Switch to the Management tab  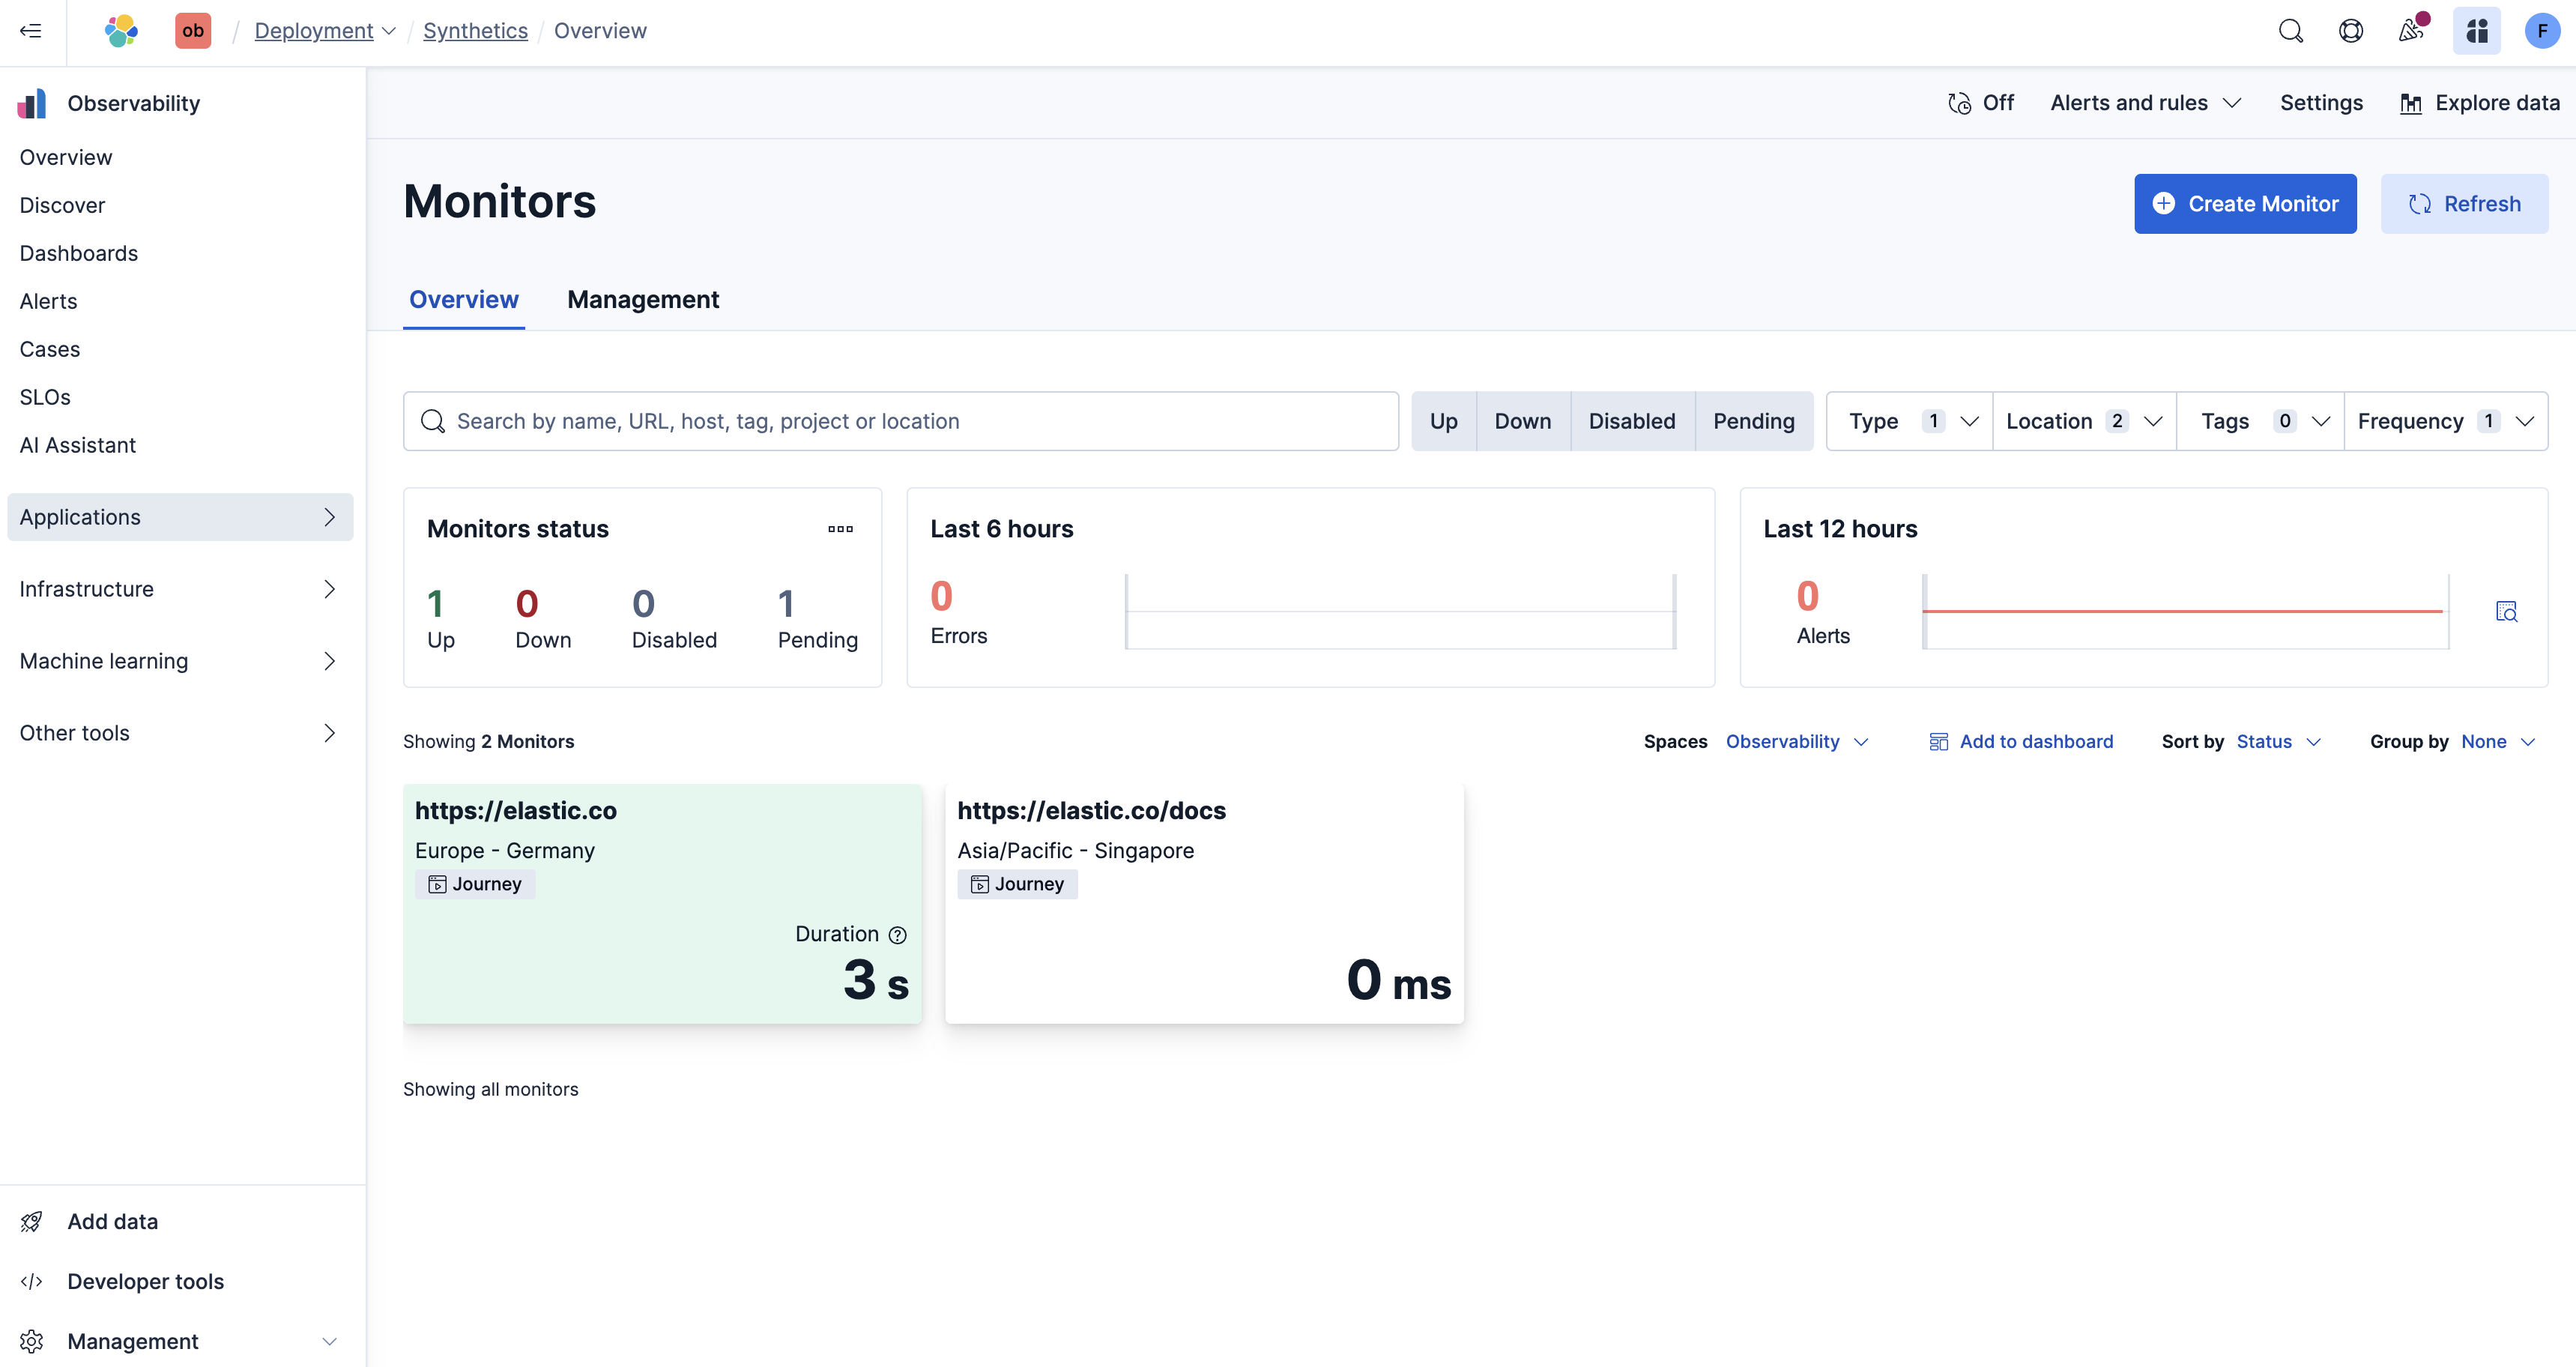643,299
